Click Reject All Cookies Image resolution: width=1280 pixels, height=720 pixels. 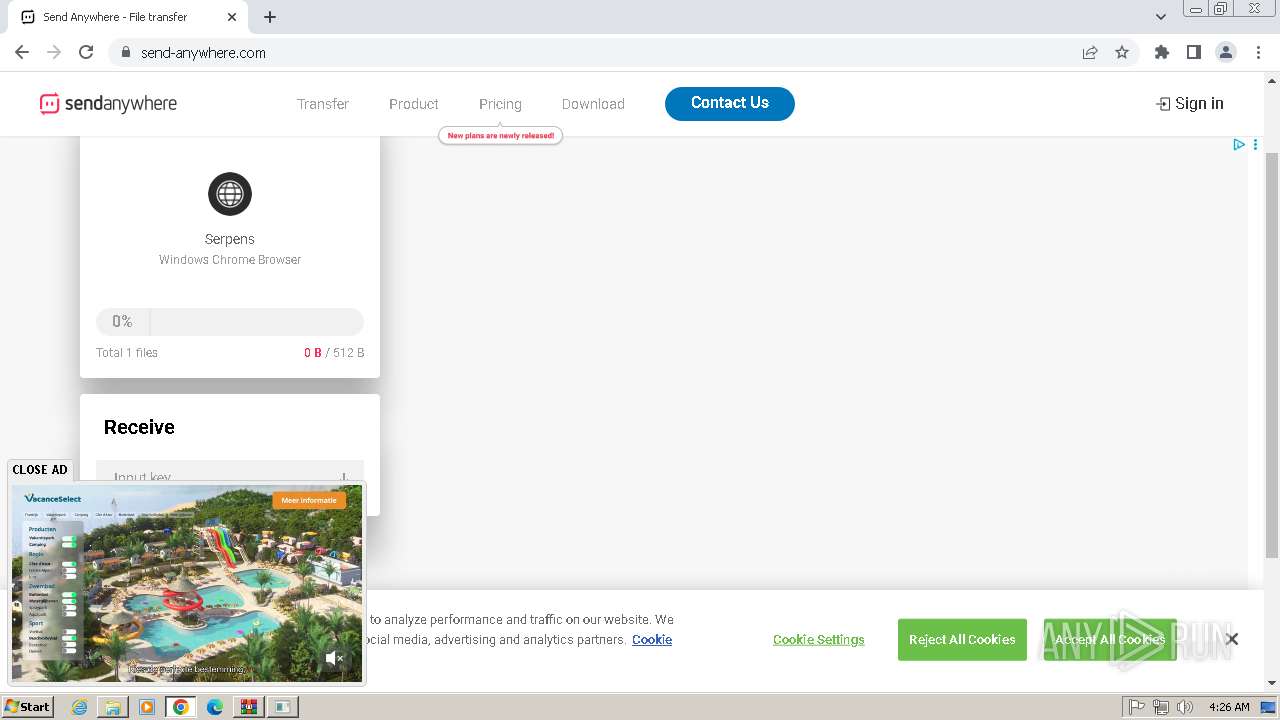tap(962, 639)
